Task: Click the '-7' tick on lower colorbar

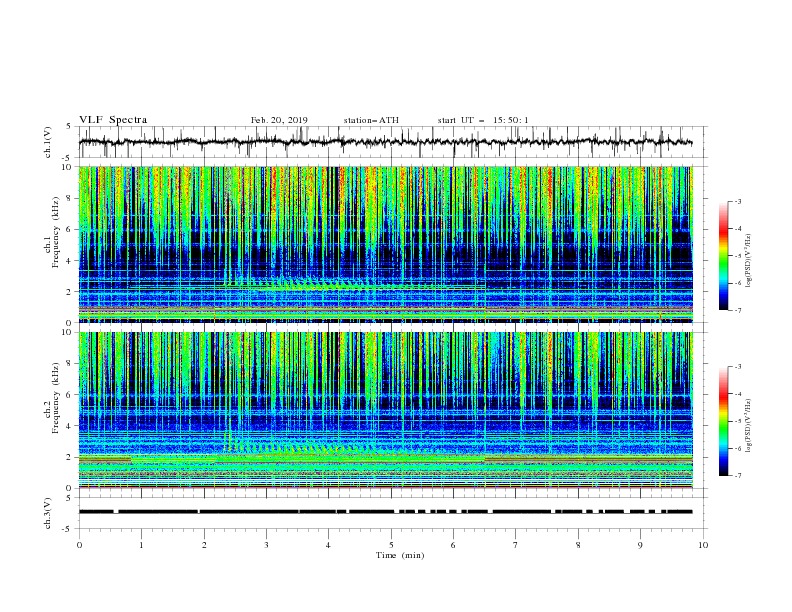Action: tap(737, 476)
